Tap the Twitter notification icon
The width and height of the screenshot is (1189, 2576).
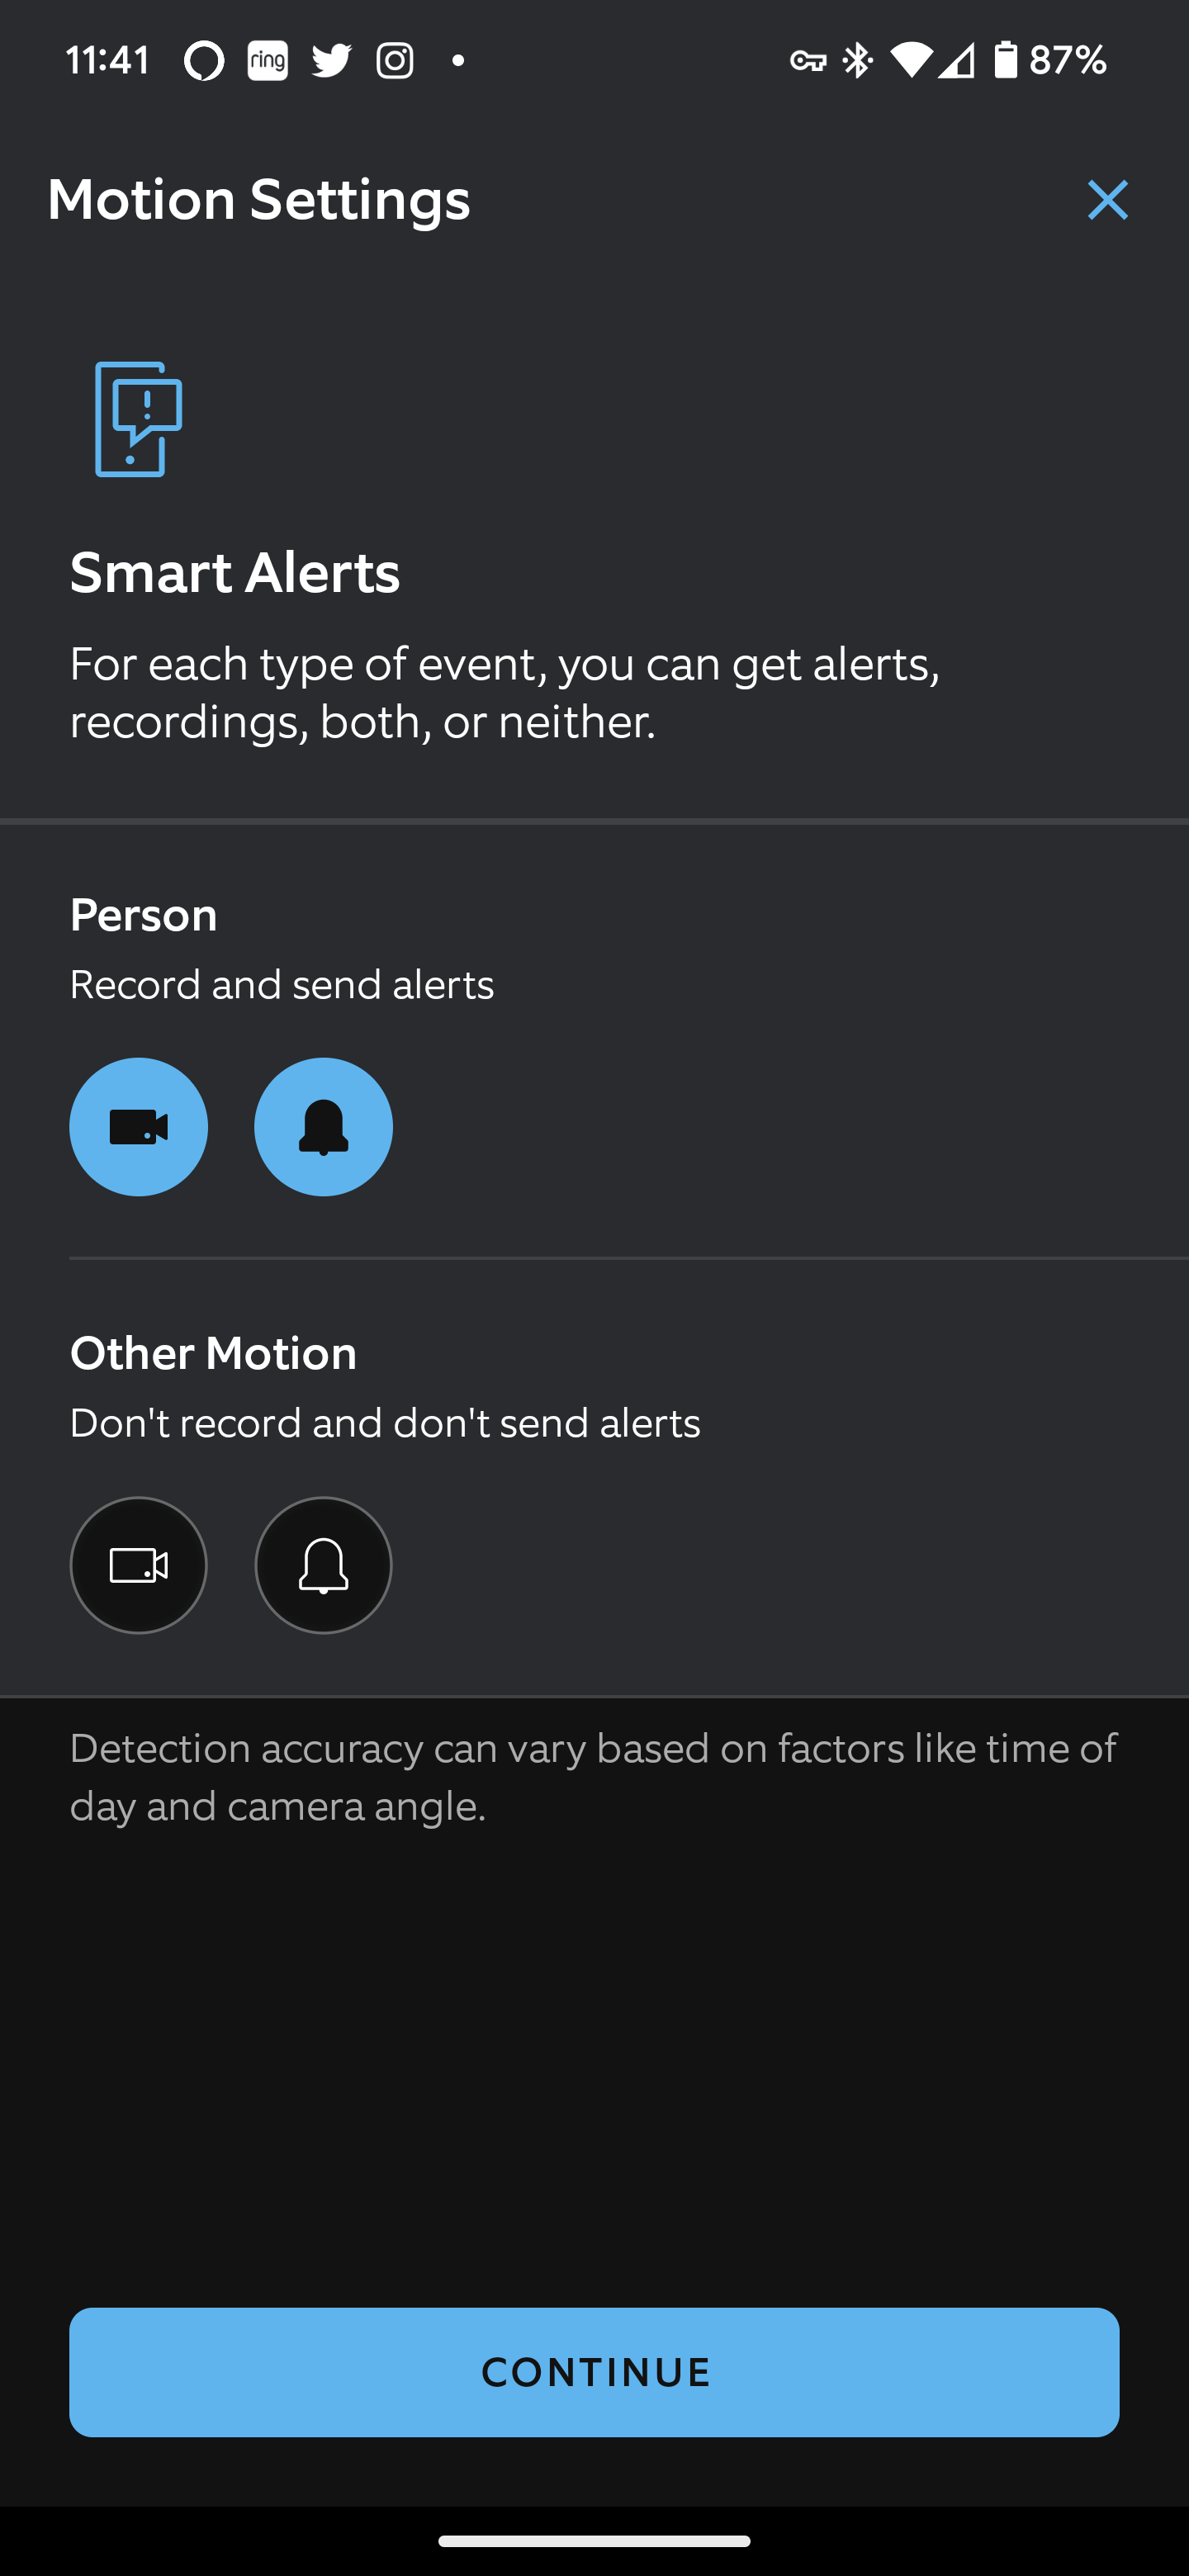click(x=331, y=61)
